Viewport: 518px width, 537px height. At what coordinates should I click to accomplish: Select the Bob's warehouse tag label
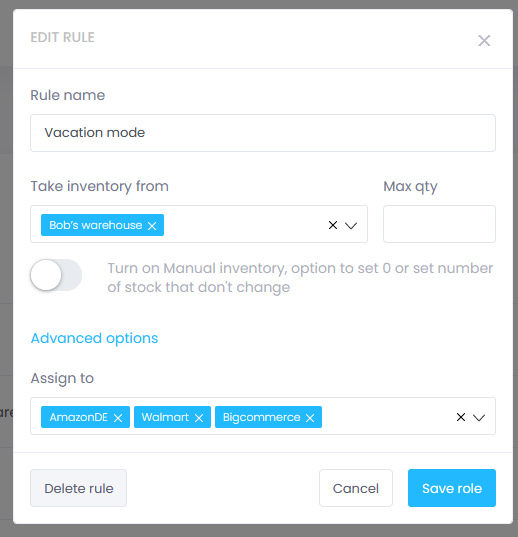[x=96, y=225]
